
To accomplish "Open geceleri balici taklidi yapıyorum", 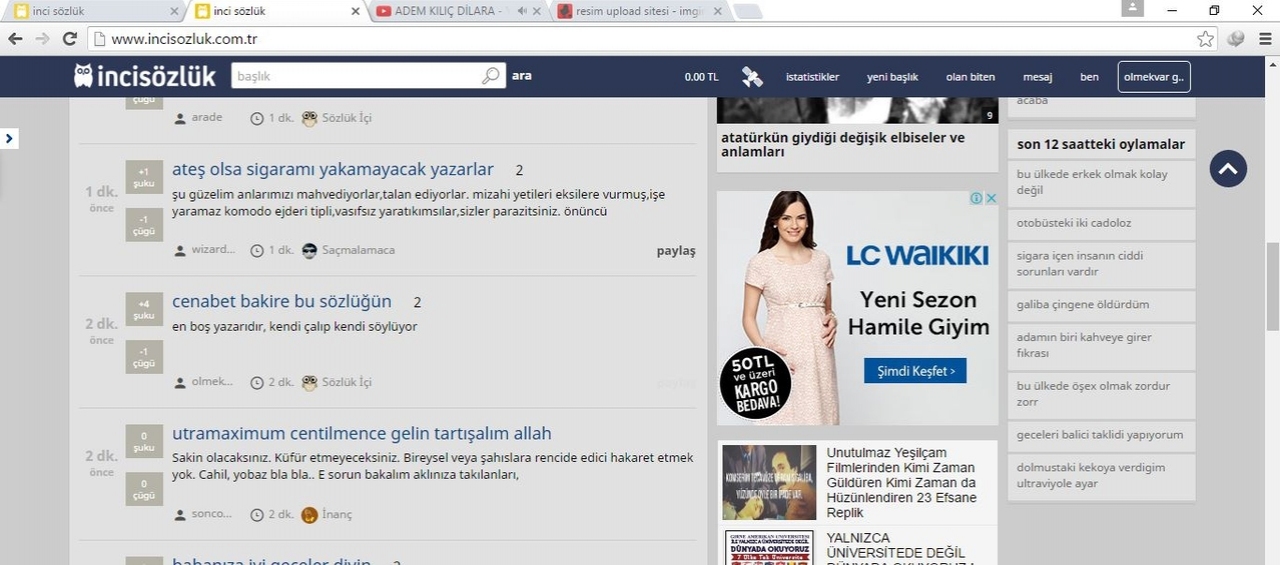I will (x=1100, y=435).
